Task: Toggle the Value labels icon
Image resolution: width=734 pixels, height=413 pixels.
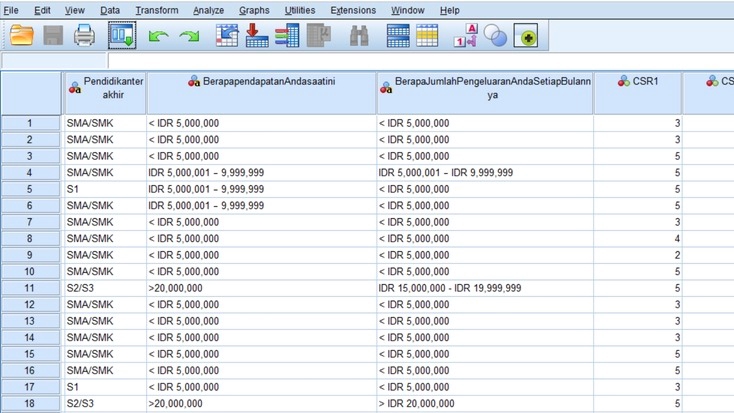Action: tap(465, 36)
